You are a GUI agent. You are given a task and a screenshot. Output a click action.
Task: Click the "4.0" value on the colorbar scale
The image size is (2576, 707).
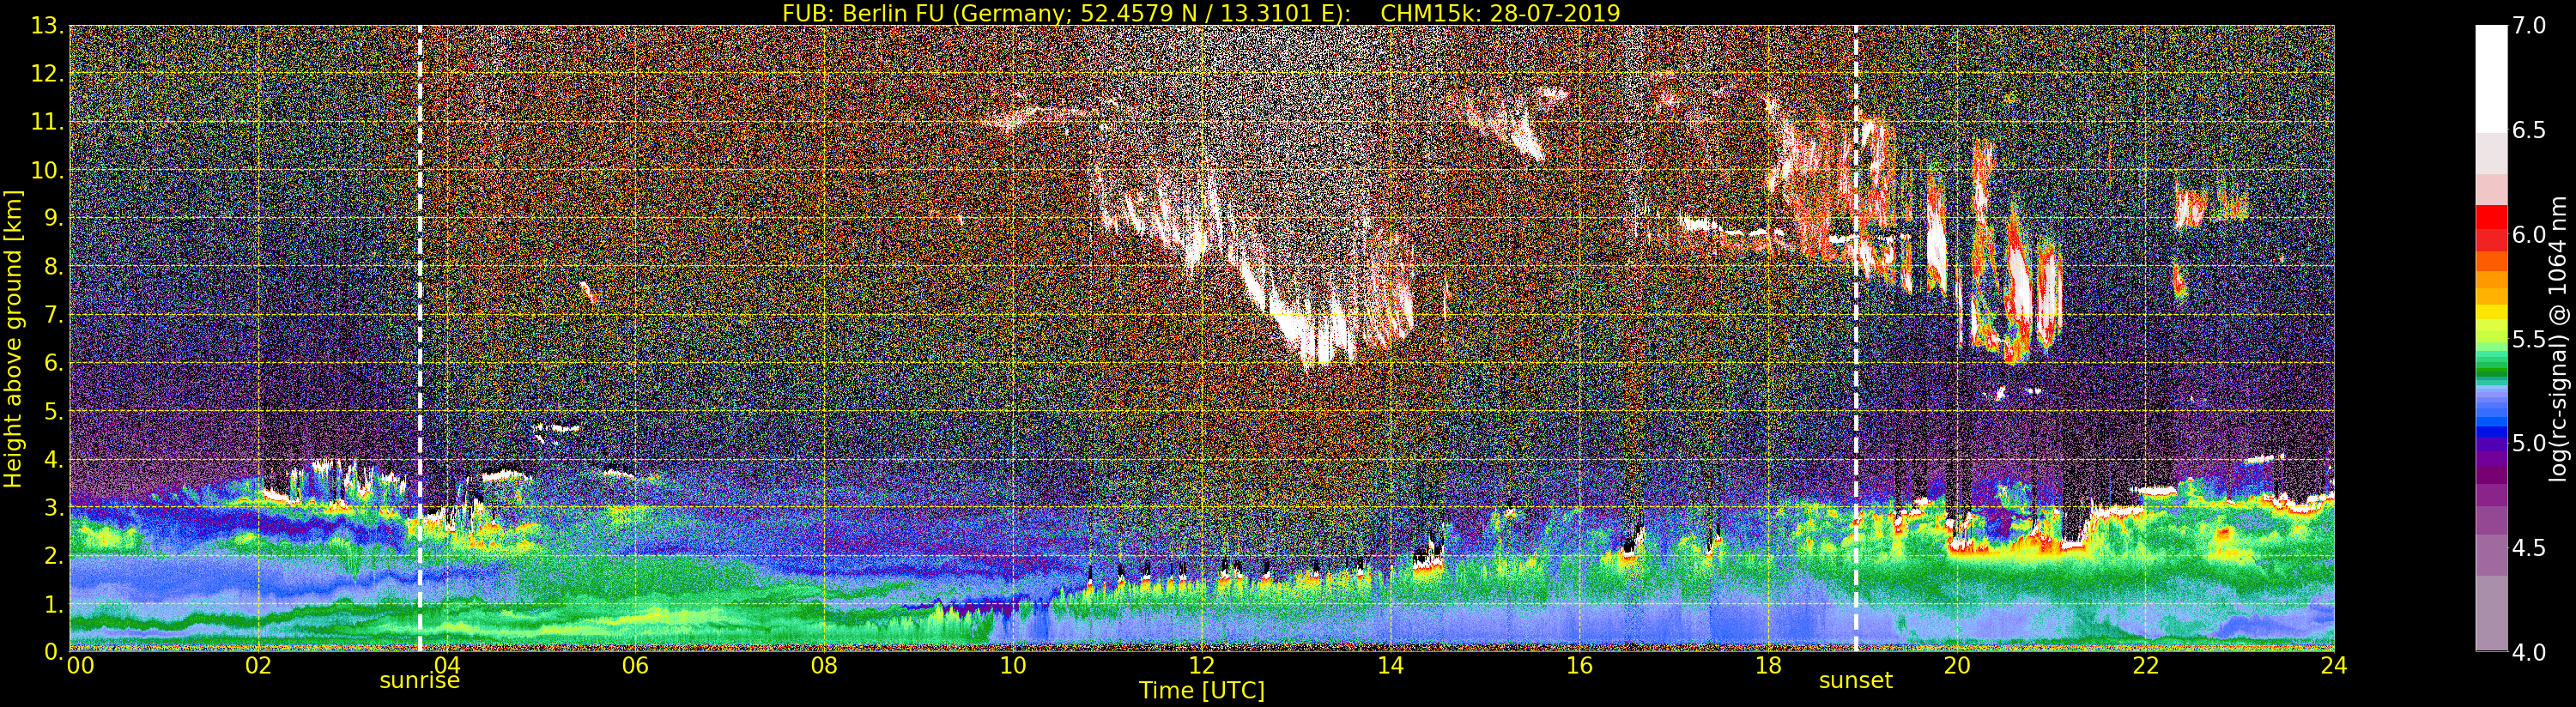coord(2529,652)
